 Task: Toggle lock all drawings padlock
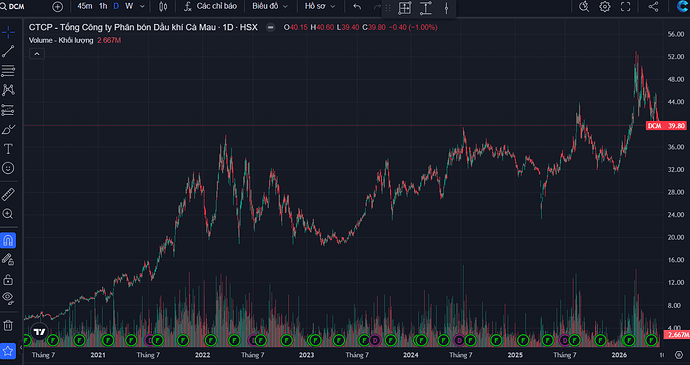8,279
